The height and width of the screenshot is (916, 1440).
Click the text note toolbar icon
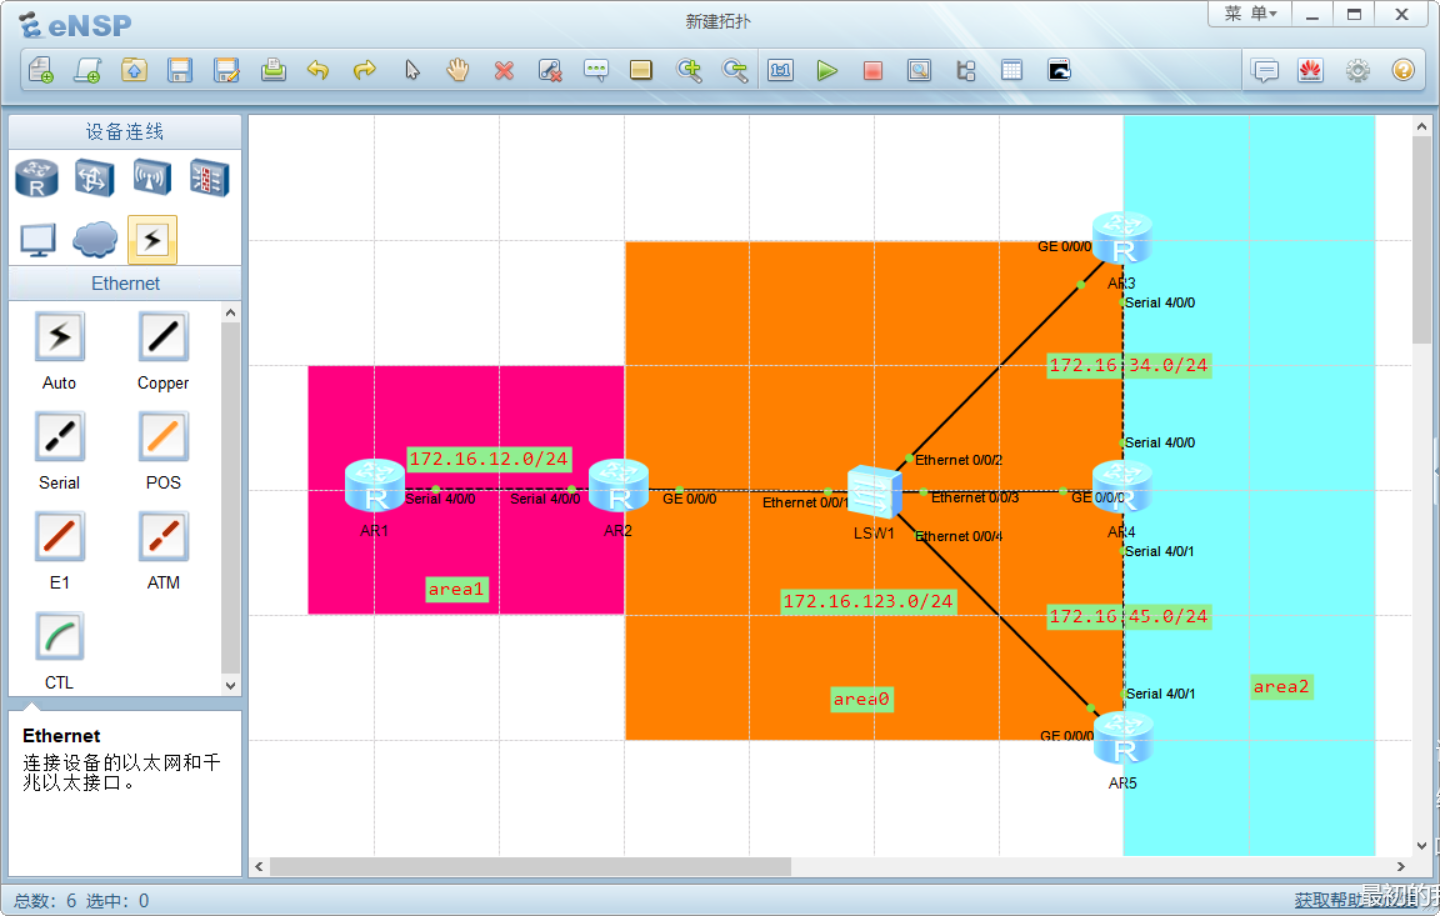(x=596, y=70)
